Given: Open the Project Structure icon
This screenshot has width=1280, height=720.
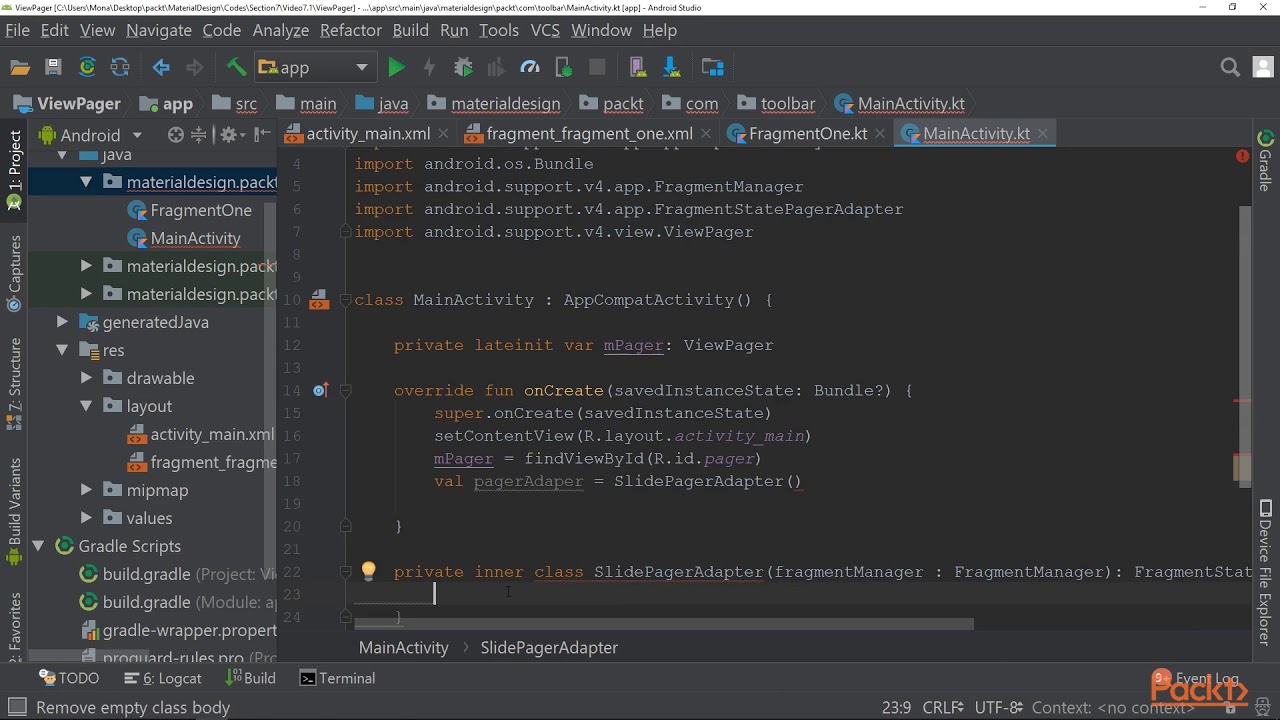Looking at the screenshot, I should (713, 67).
